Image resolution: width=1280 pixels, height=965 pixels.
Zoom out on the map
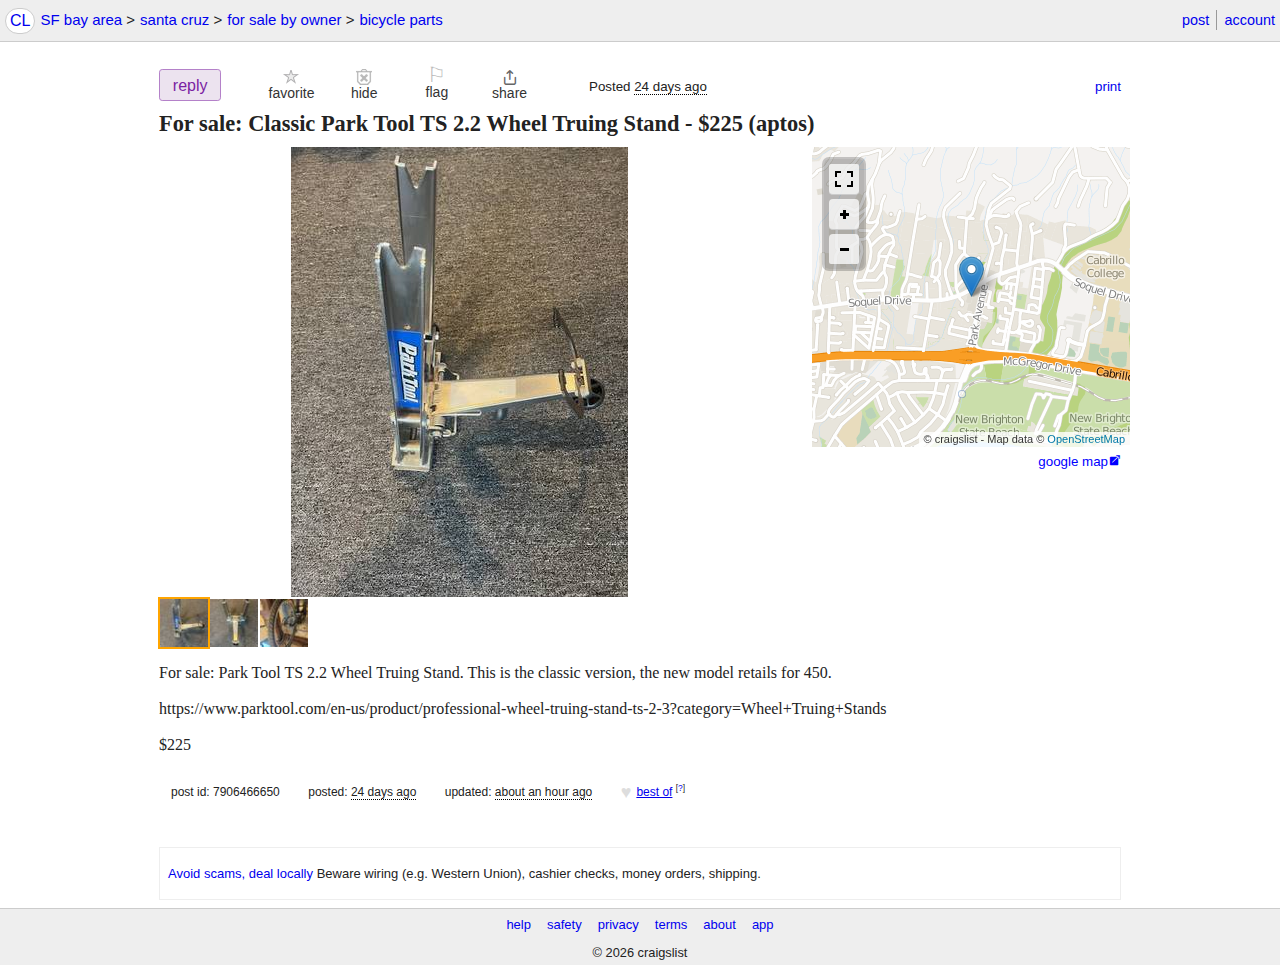(x=844, y=249)
